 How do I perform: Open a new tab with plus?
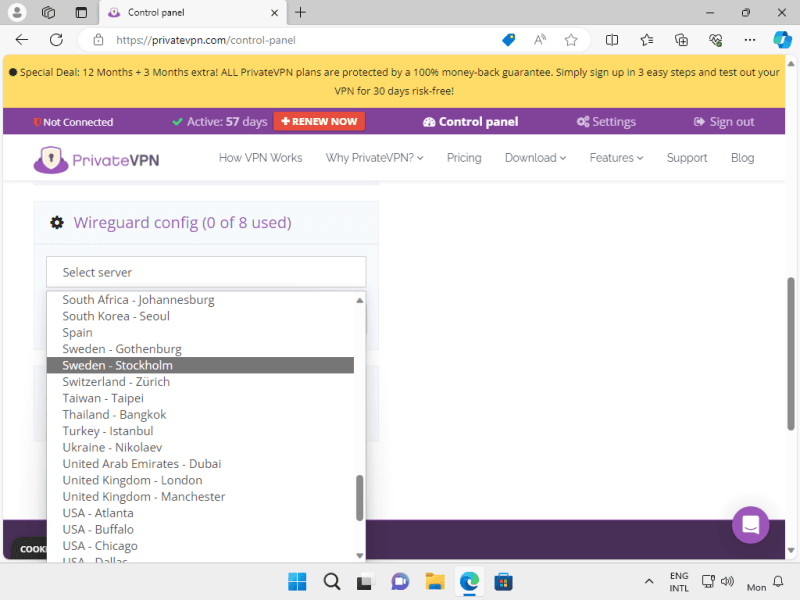tap(301, 12)
